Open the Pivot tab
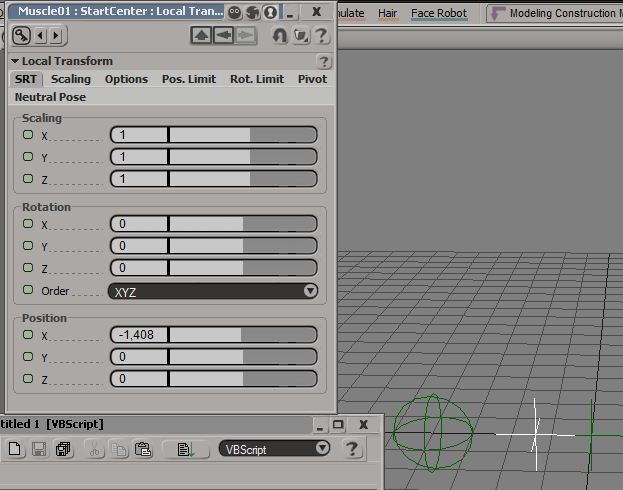This screenshot has width=623, height=490. [x=312, y=79]
